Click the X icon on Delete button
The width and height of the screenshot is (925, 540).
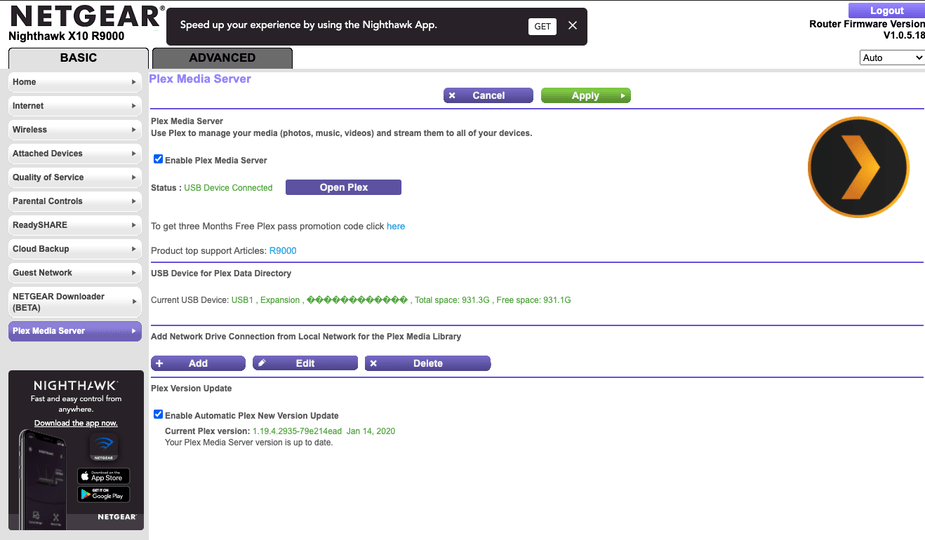[373, 364]
